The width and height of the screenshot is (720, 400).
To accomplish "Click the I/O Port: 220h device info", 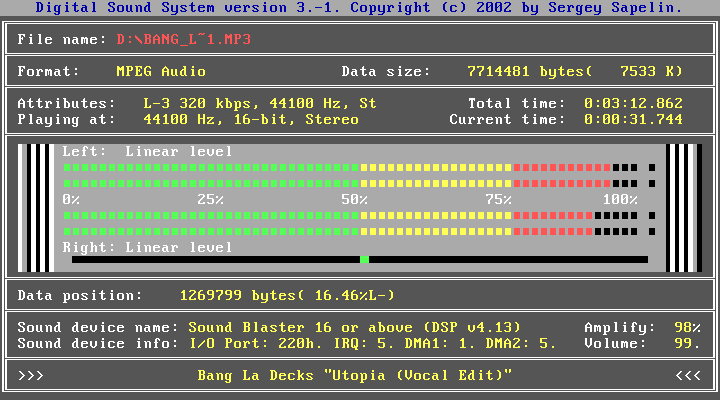I will [x=372, y=344].
